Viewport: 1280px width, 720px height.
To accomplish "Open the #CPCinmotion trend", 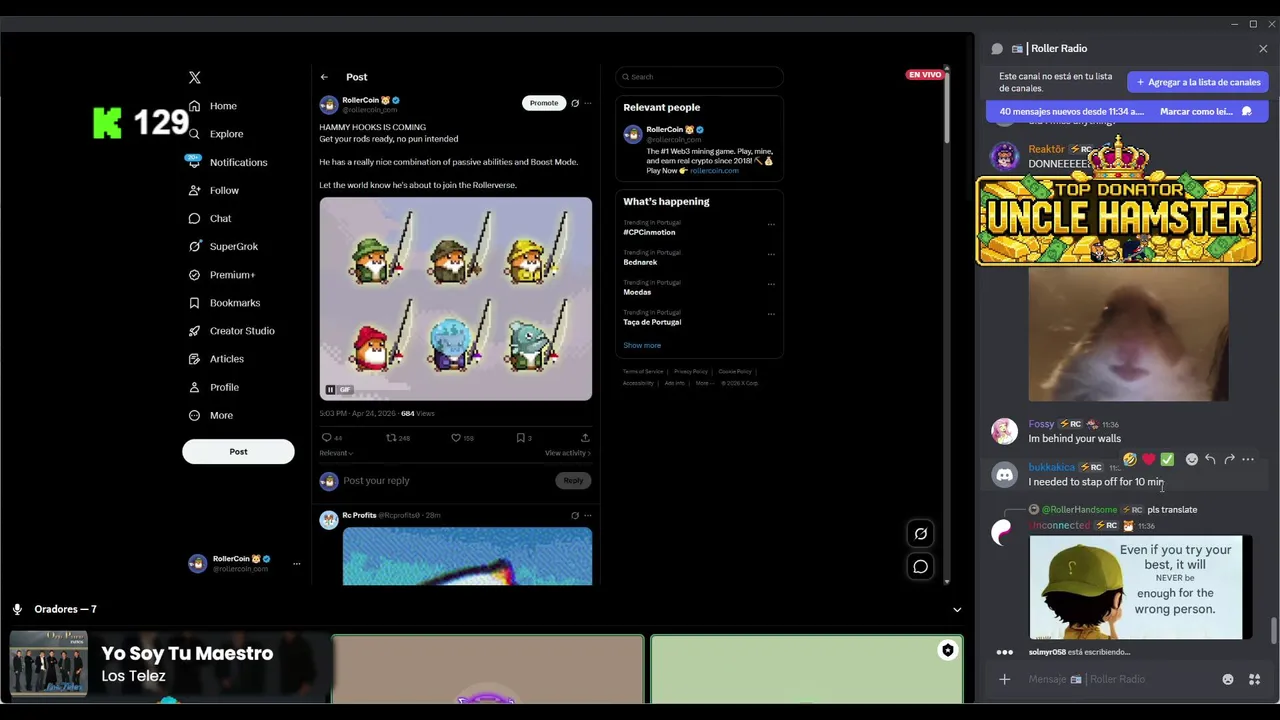I will tap(649, 232).
